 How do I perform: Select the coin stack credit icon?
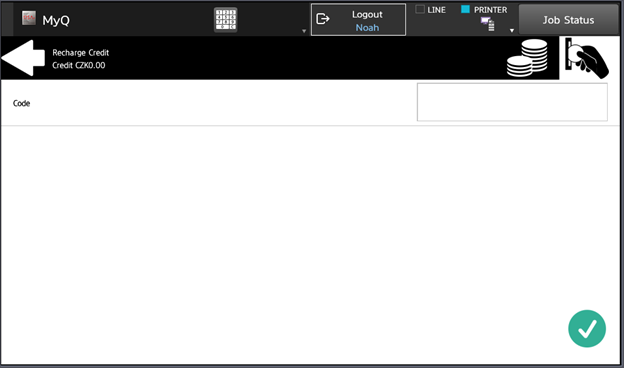point(527,58)
